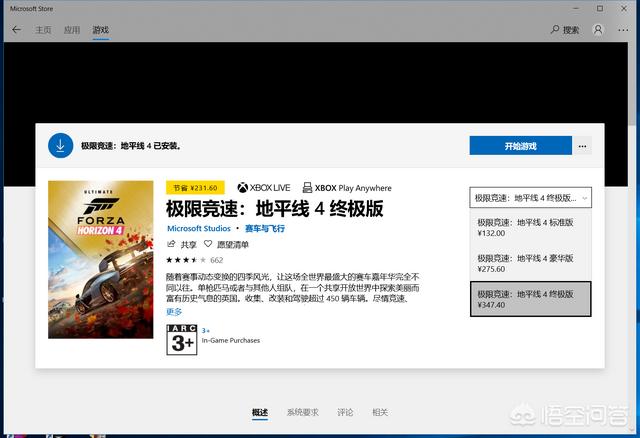640x438 pixels.
Task: Open the top-right more options ellipsis
Action: [623, 30]
